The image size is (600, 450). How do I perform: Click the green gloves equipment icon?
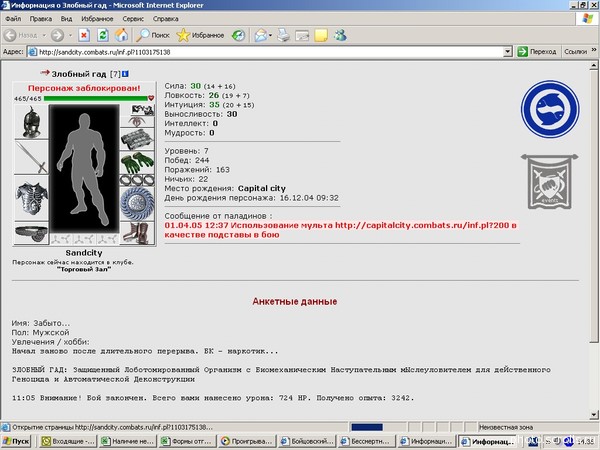pyautogui.click(x=137, y=162)
